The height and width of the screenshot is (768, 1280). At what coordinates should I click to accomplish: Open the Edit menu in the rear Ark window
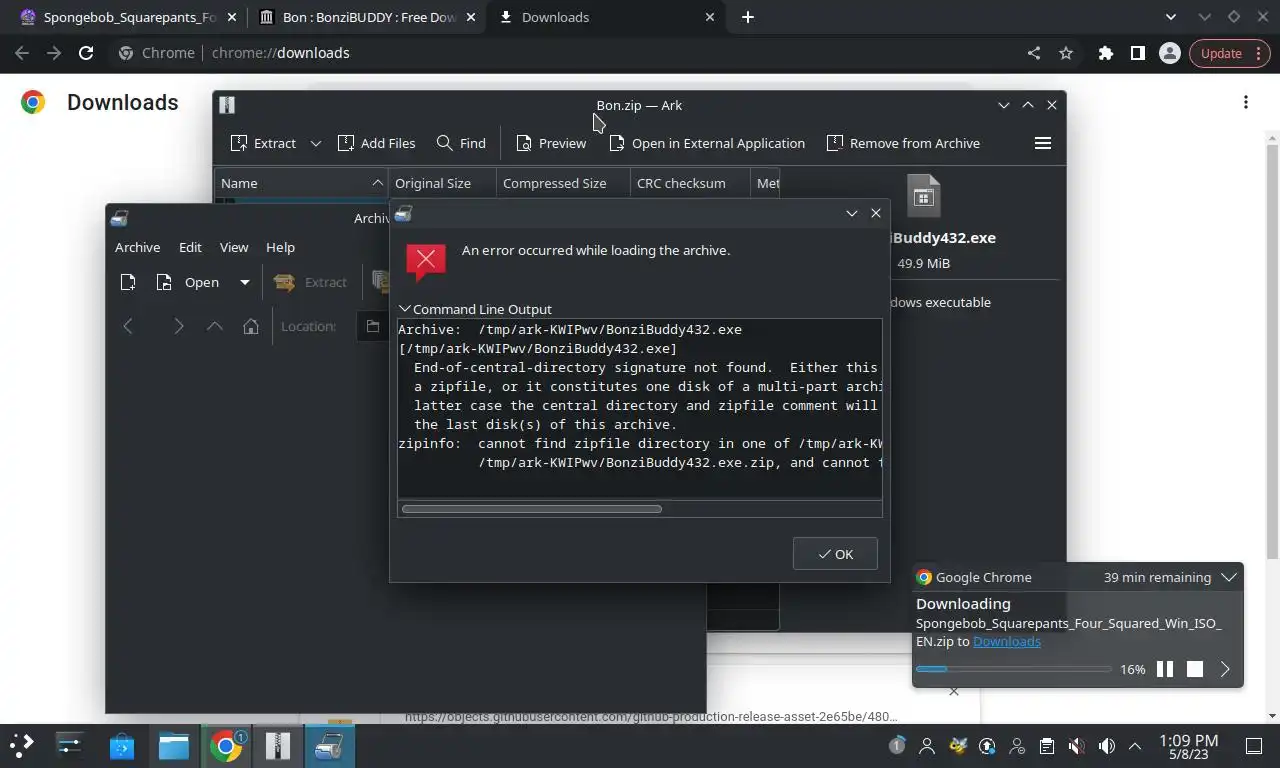tap(190, 247)
